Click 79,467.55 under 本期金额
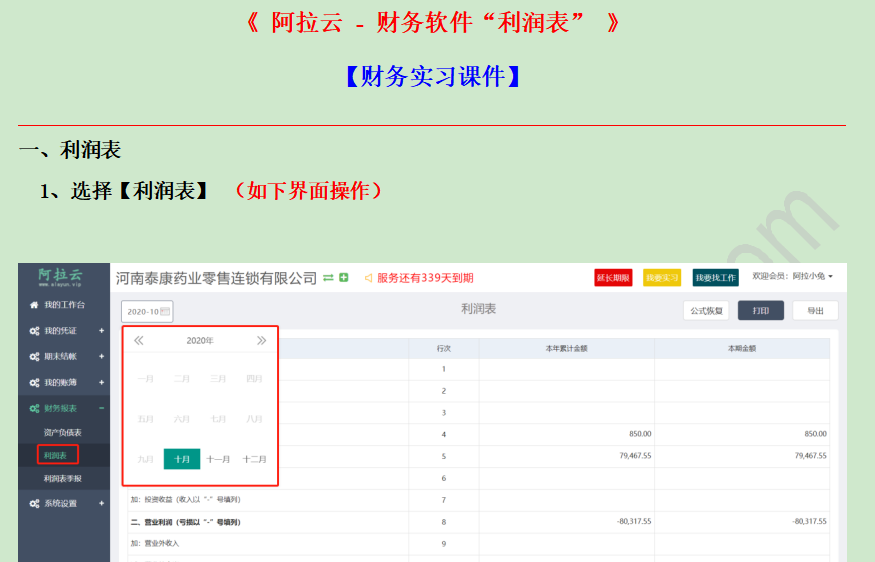Viewport: 875px width, 562px height. [x=810, y=455]
